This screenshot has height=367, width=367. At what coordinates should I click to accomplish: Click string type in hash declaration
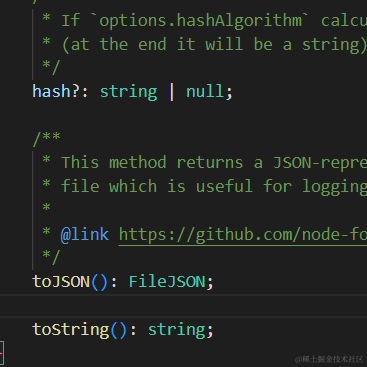[x=128, y=92]
